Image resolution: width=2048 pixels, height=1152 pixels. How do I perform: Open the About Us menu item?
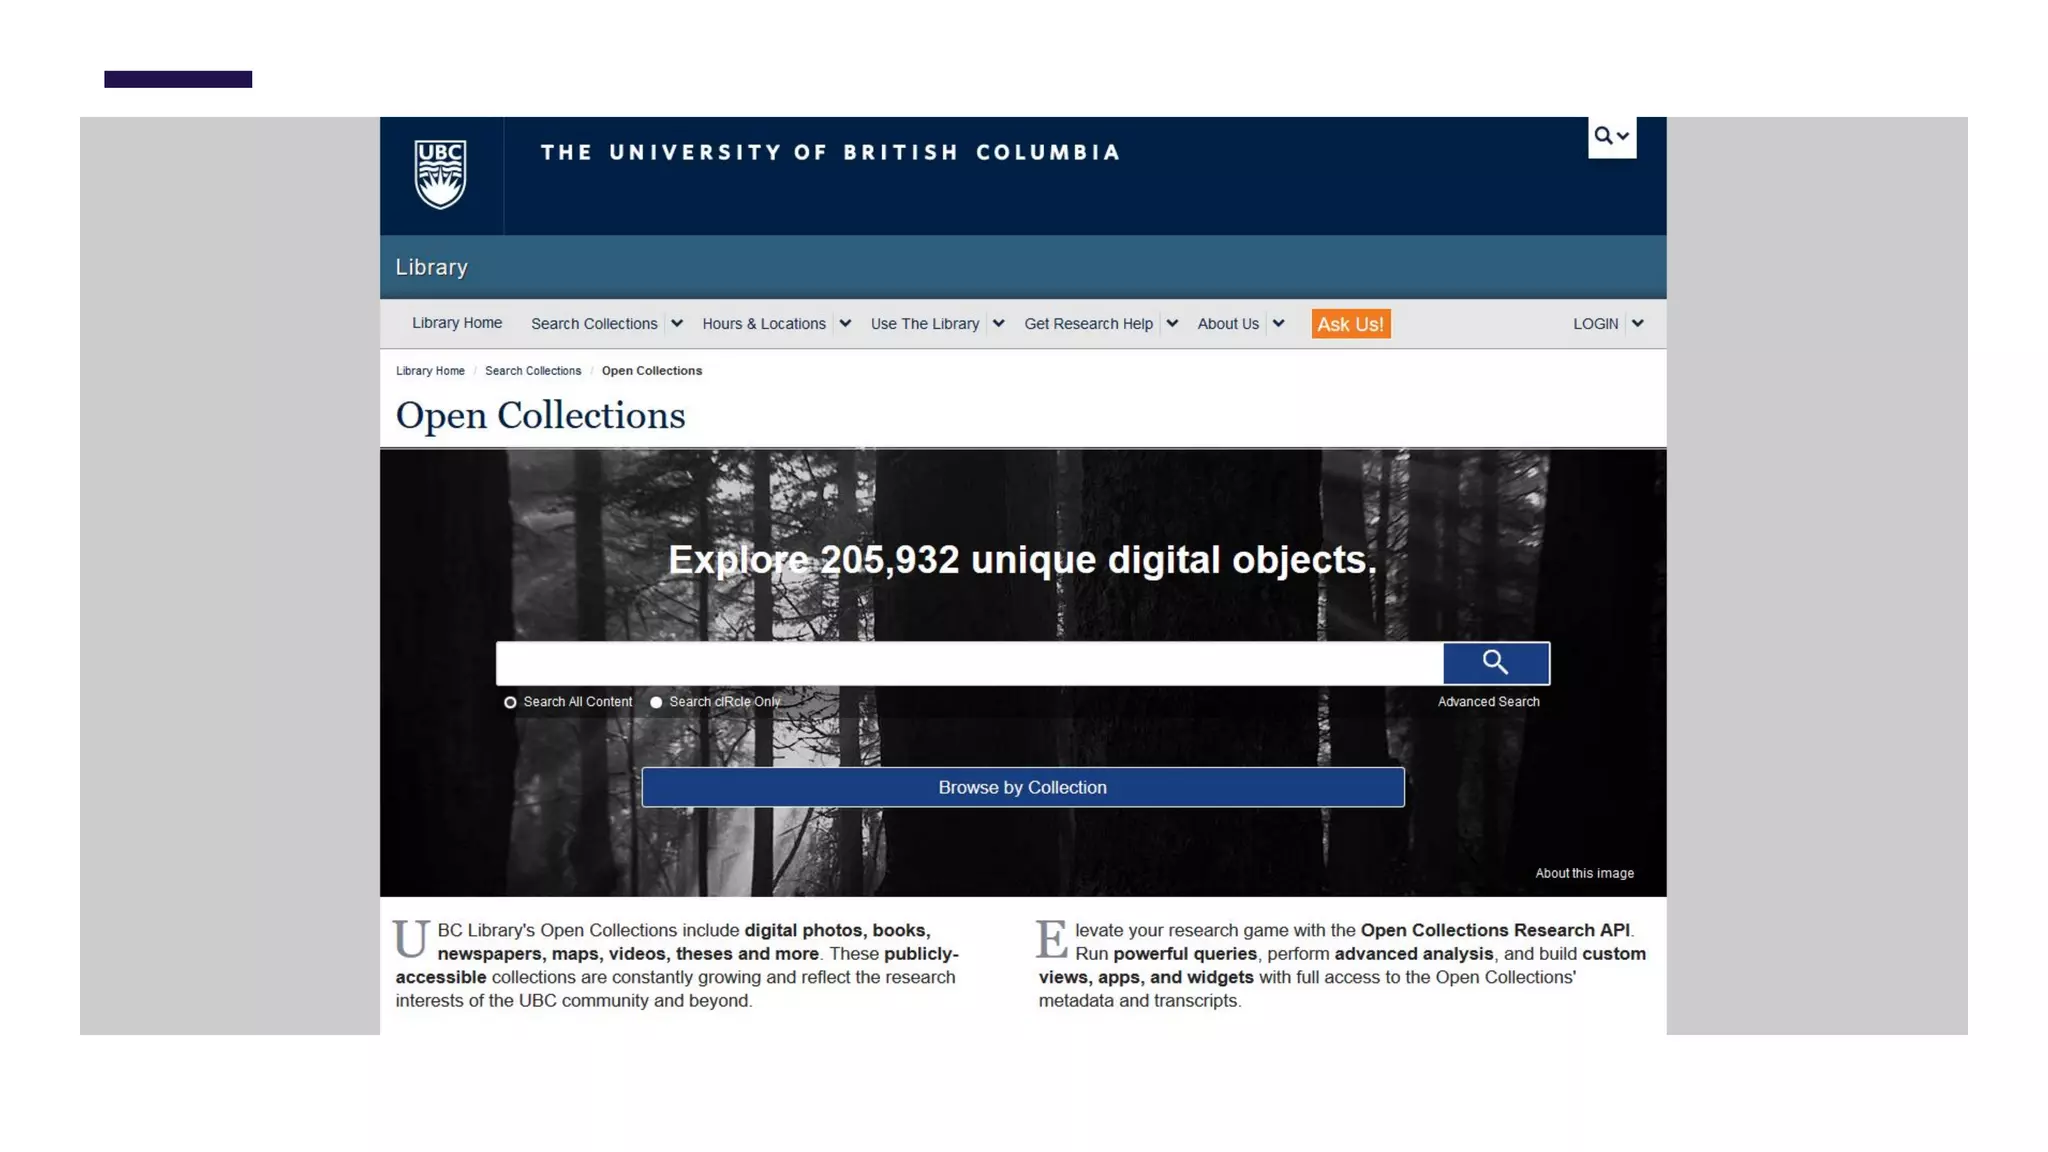[1227, 324]
